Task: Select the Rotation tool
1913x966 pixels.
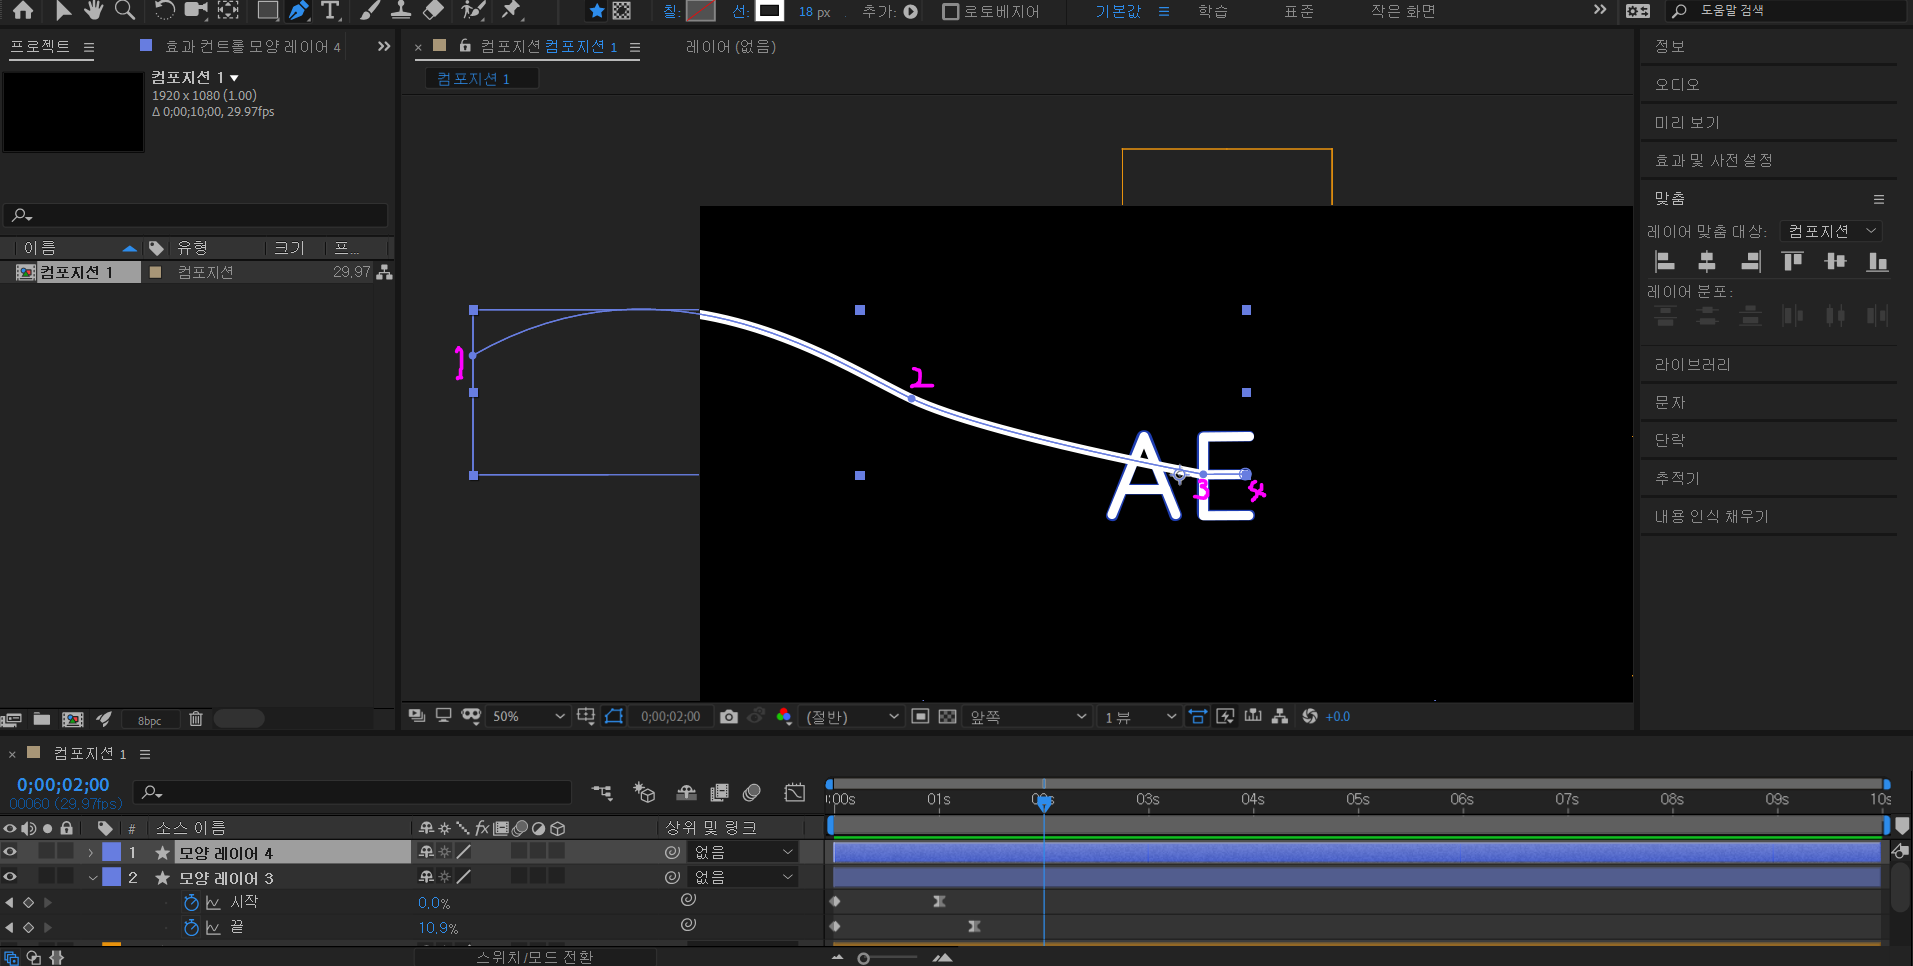Action: click(165, 10)
